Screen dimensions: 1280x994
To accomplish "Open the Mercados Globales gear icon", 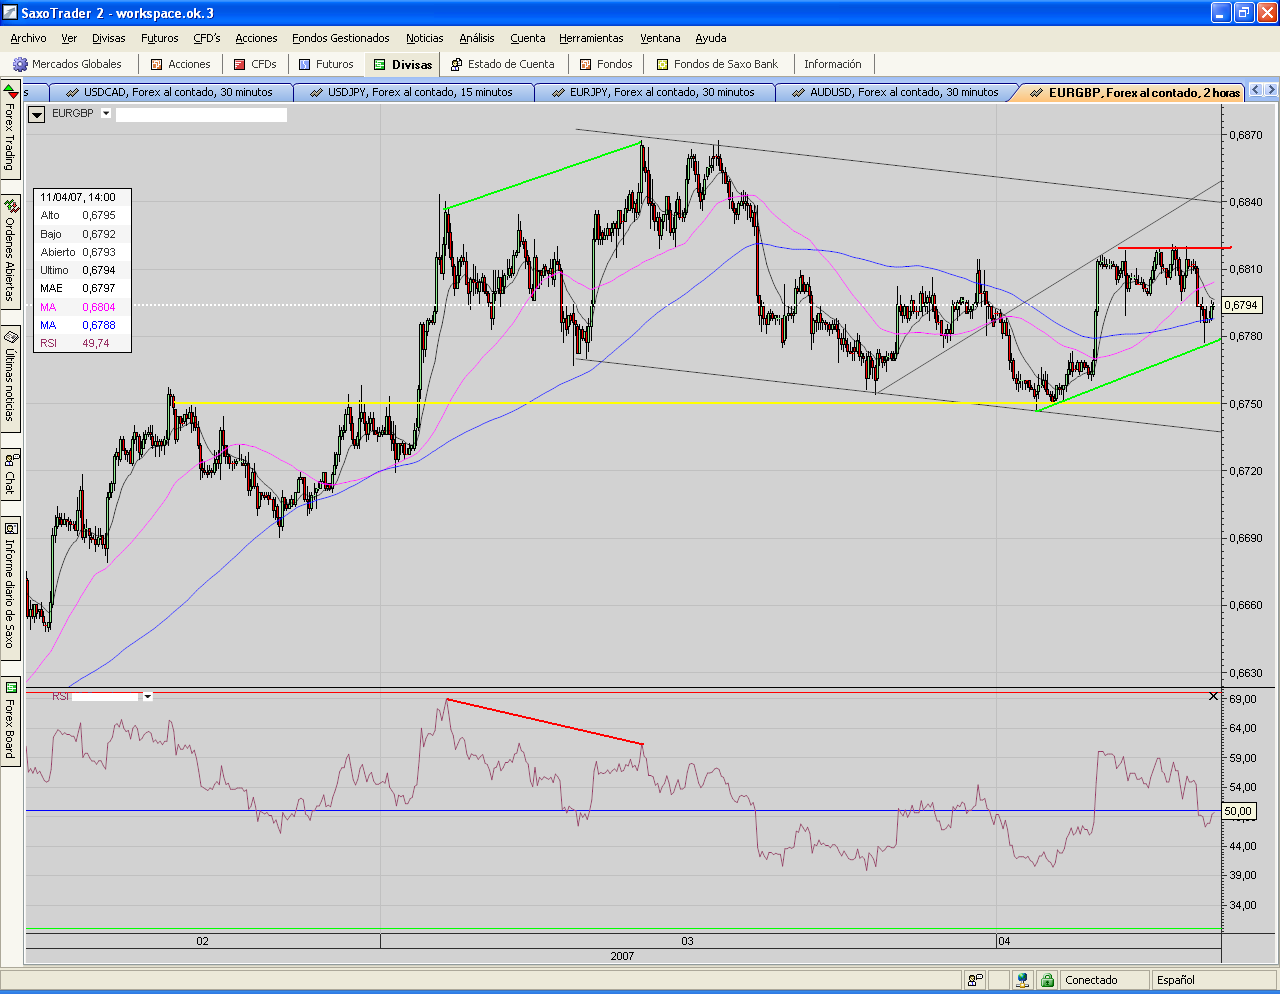I will pyautogui.click(x=20, y=64).
